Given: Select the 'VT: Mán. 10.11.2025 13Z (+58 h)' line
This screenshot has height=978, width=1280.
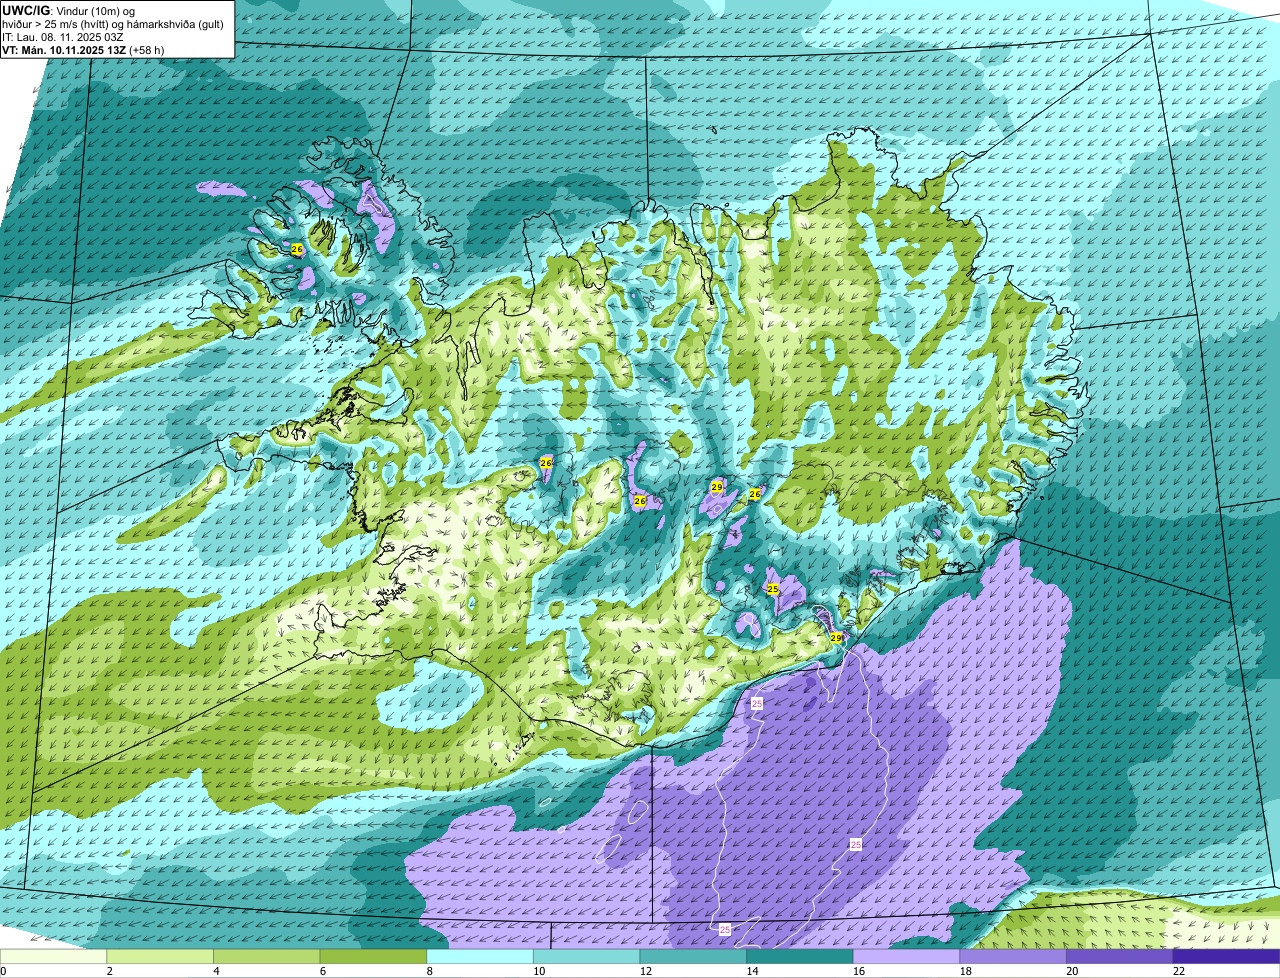Looking at the screenshot, I should [x=83, y=49].
